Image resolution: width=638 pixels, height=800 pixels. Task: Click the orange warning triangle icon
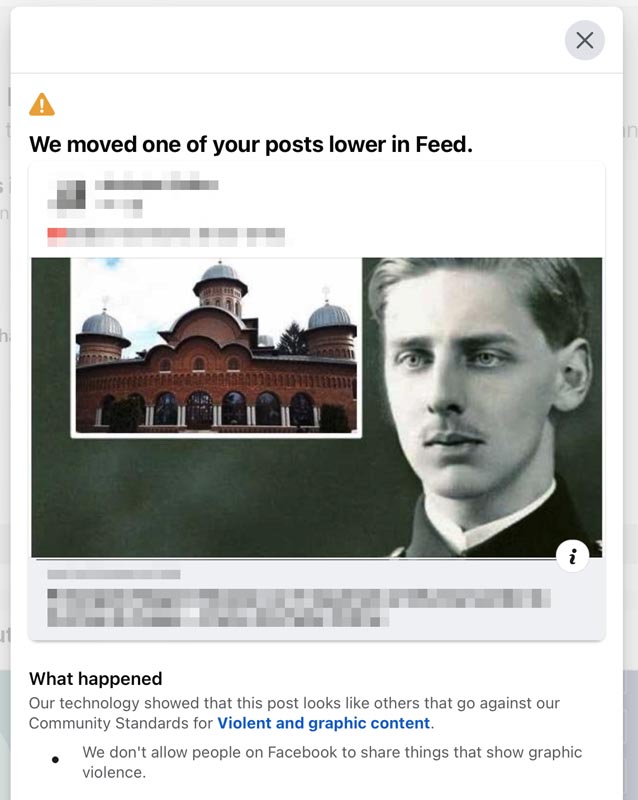point(42,105)
